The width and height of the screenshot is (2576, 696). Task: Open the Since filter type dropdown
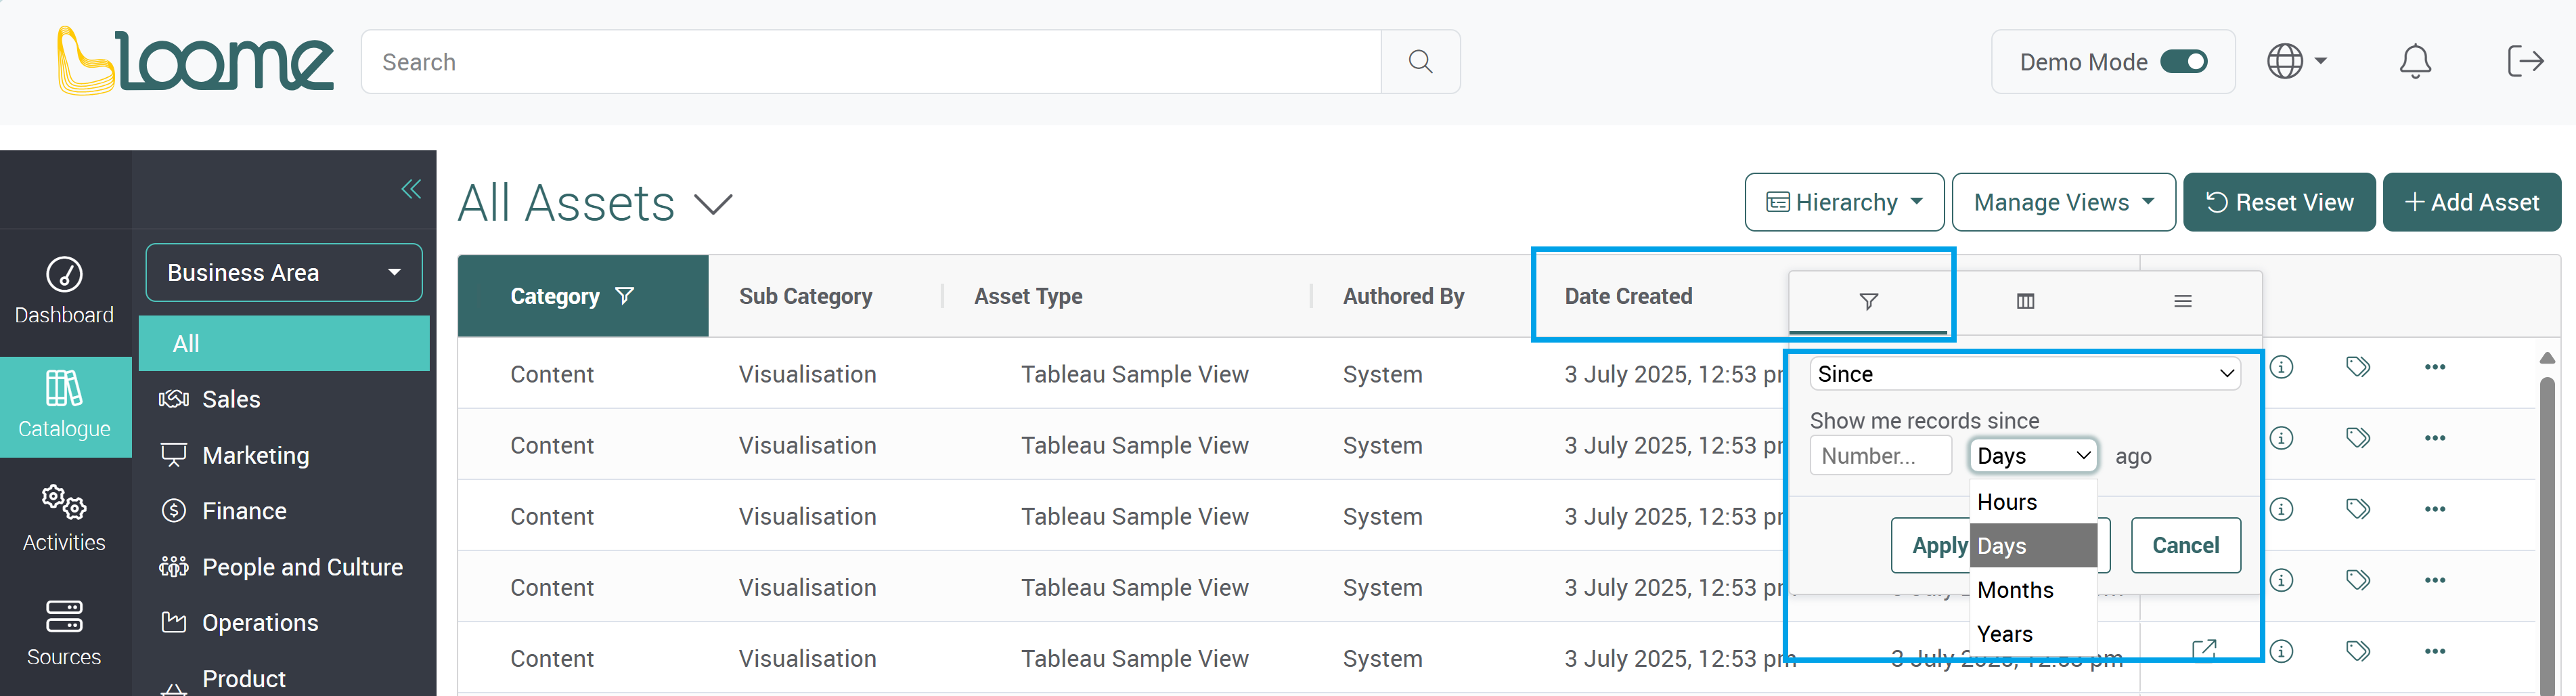point(2025,374)
